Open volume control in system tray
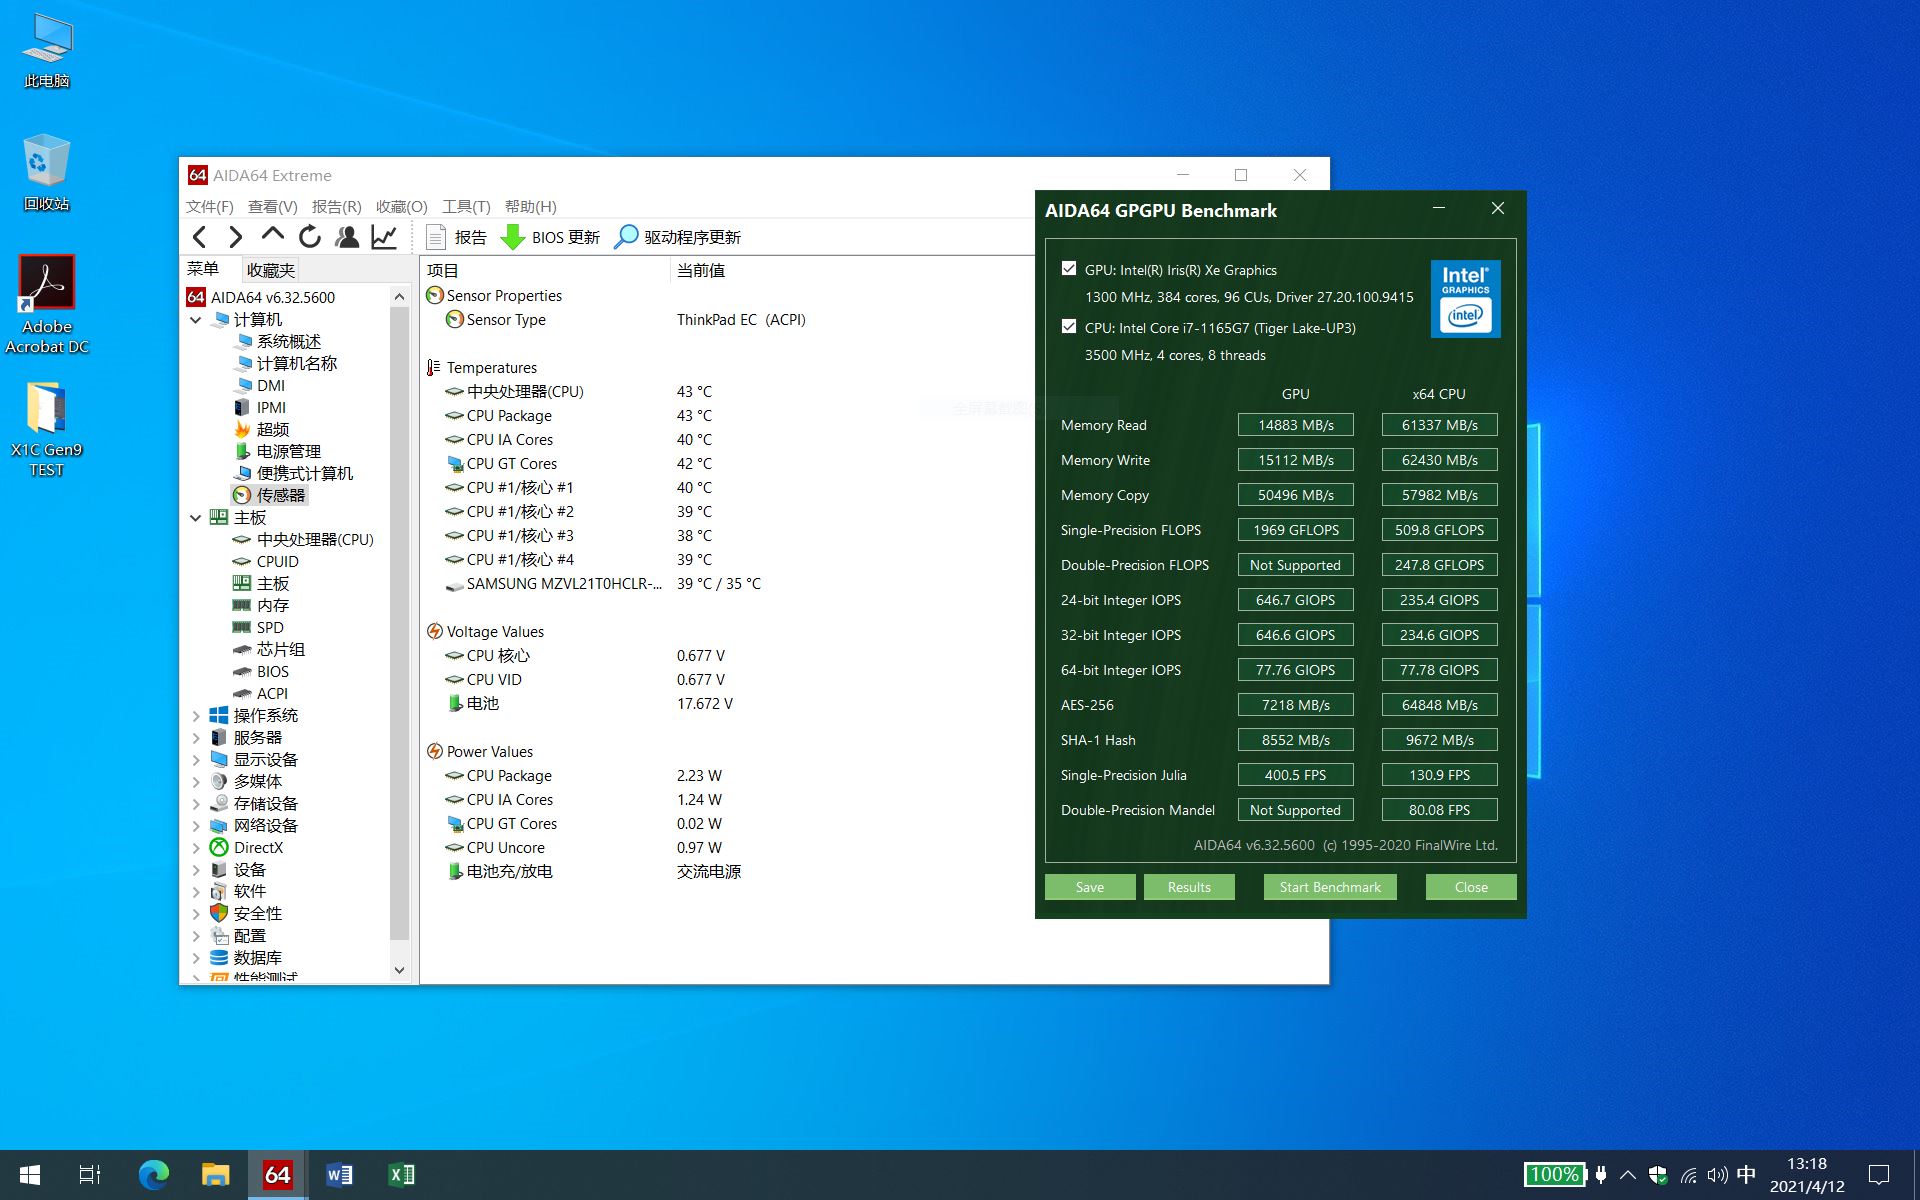Image resolution: width=1920 pixels, height=1200 pixels. (1717, 1175)
